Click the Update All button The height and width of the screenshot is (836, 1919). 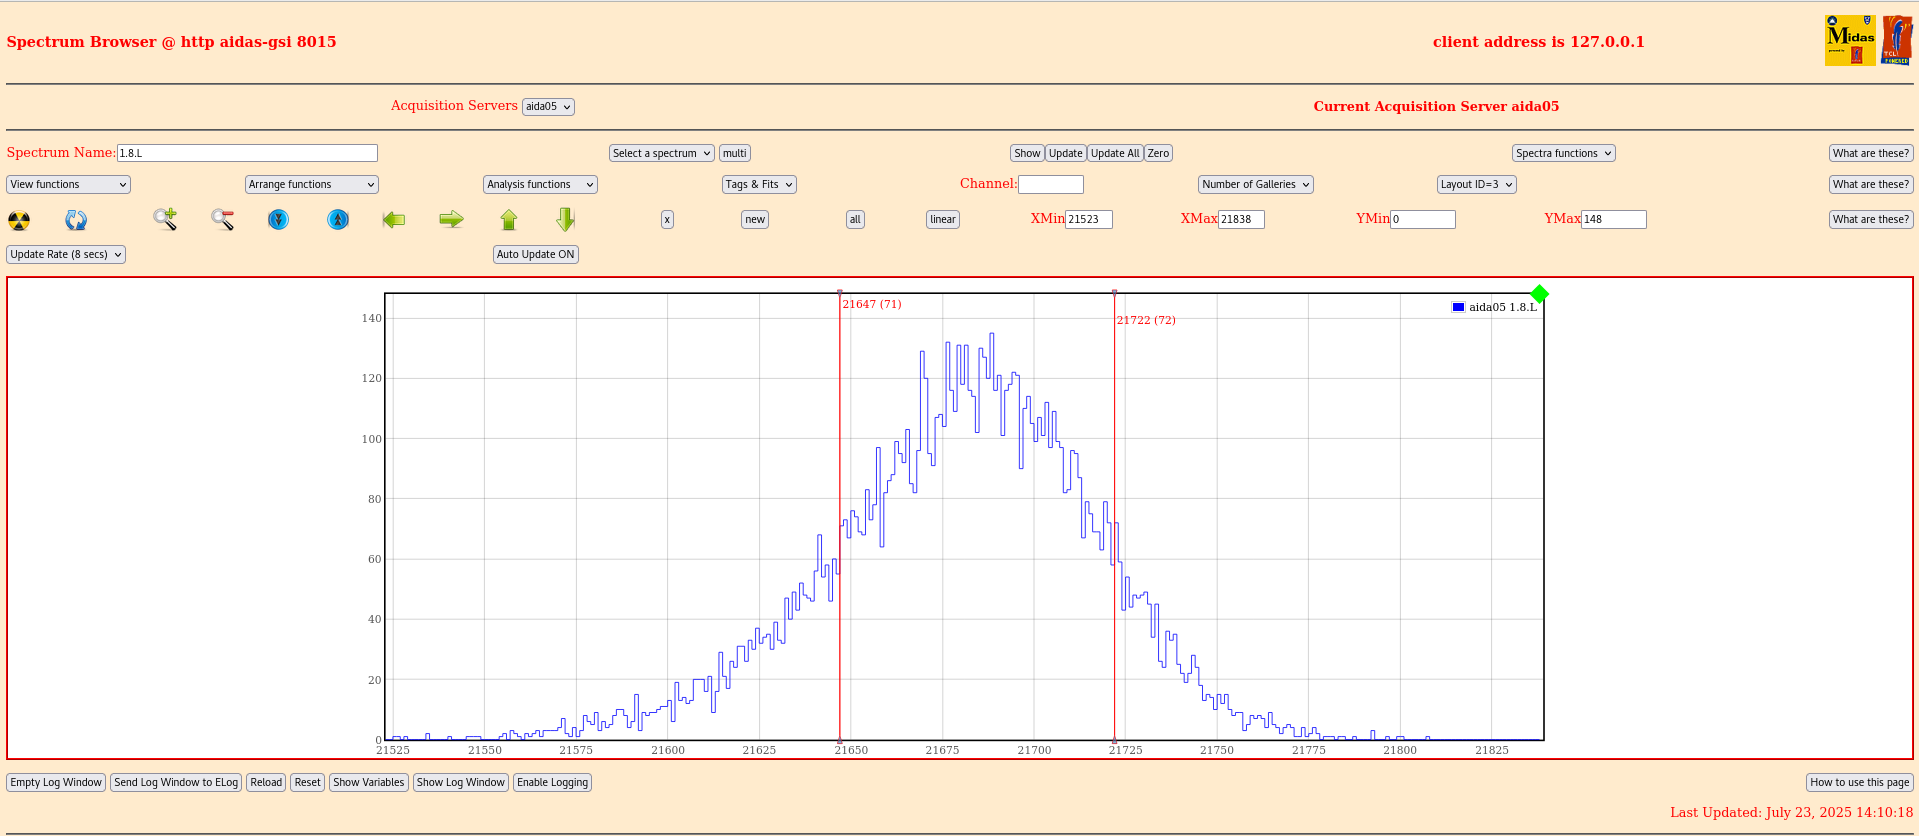(x=1114, y=153)
